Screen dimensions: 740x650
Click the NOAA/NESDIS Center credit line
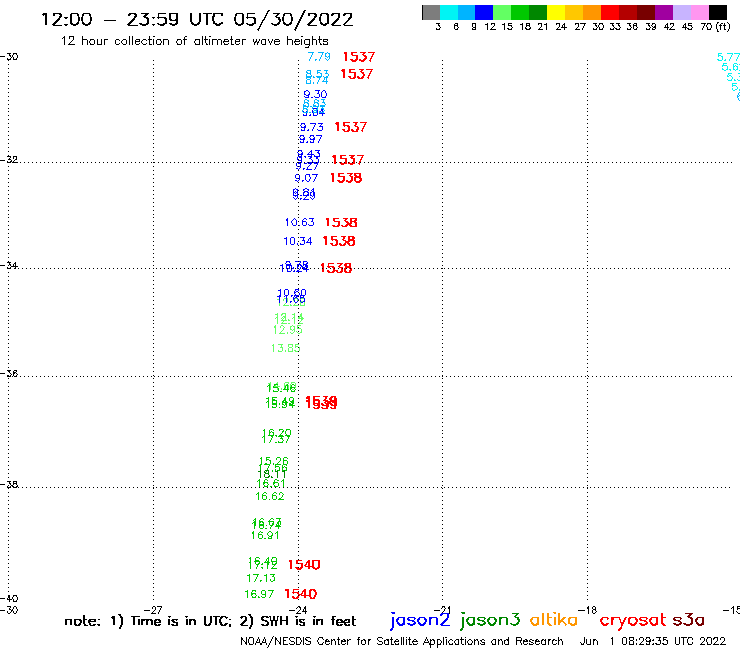coord(402,642)
